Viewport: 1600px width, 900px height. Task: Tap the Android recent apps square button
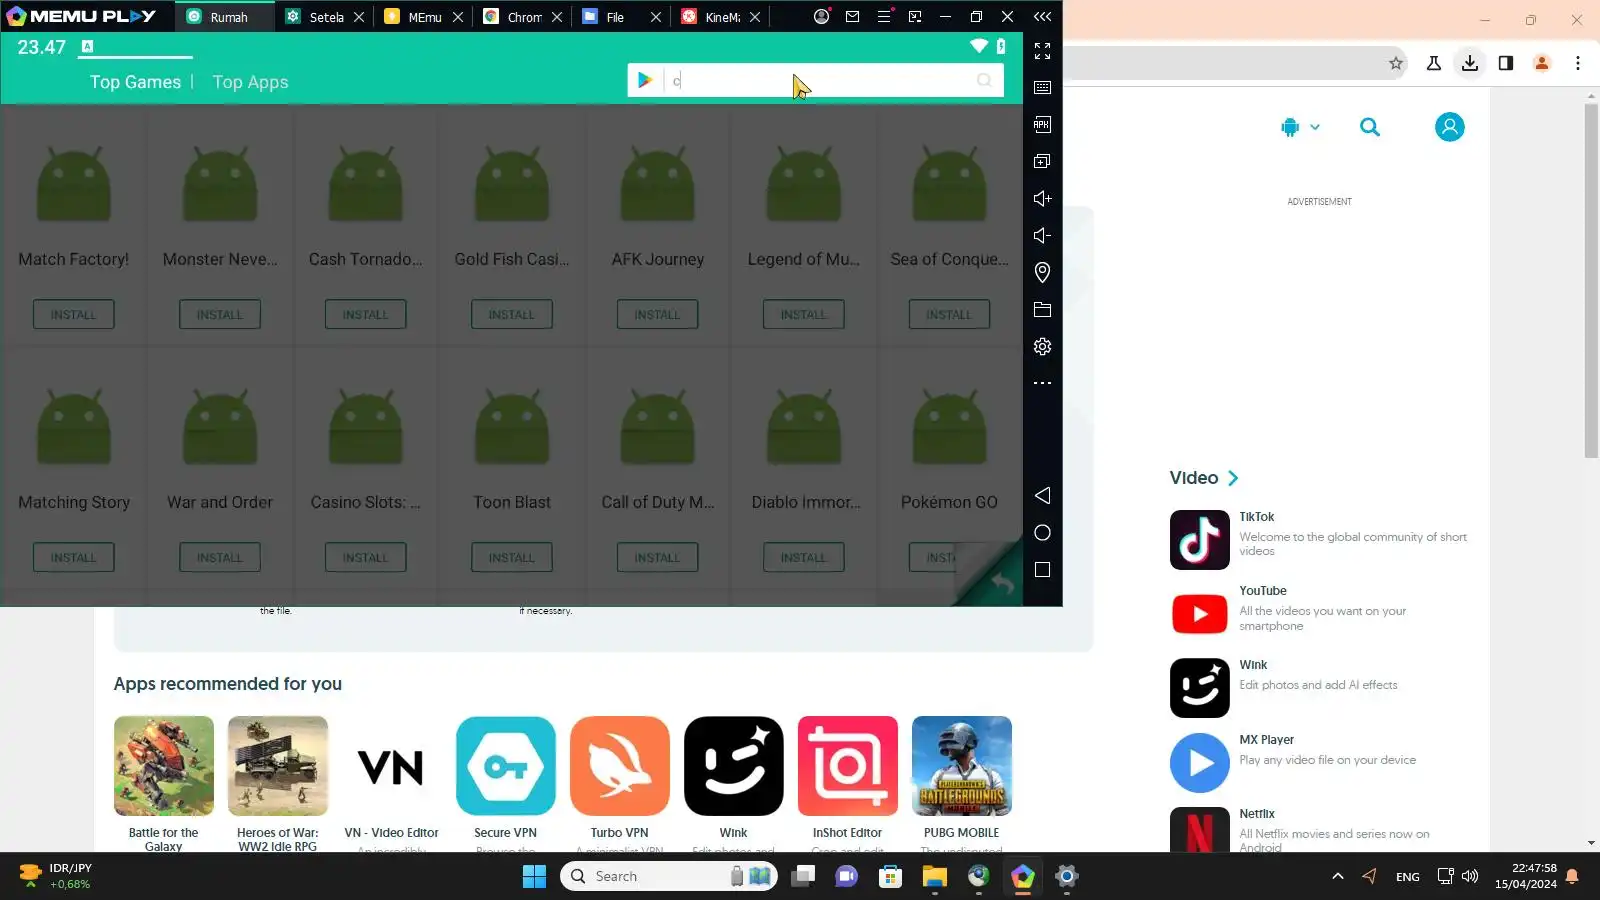(x=1042, y=570)
